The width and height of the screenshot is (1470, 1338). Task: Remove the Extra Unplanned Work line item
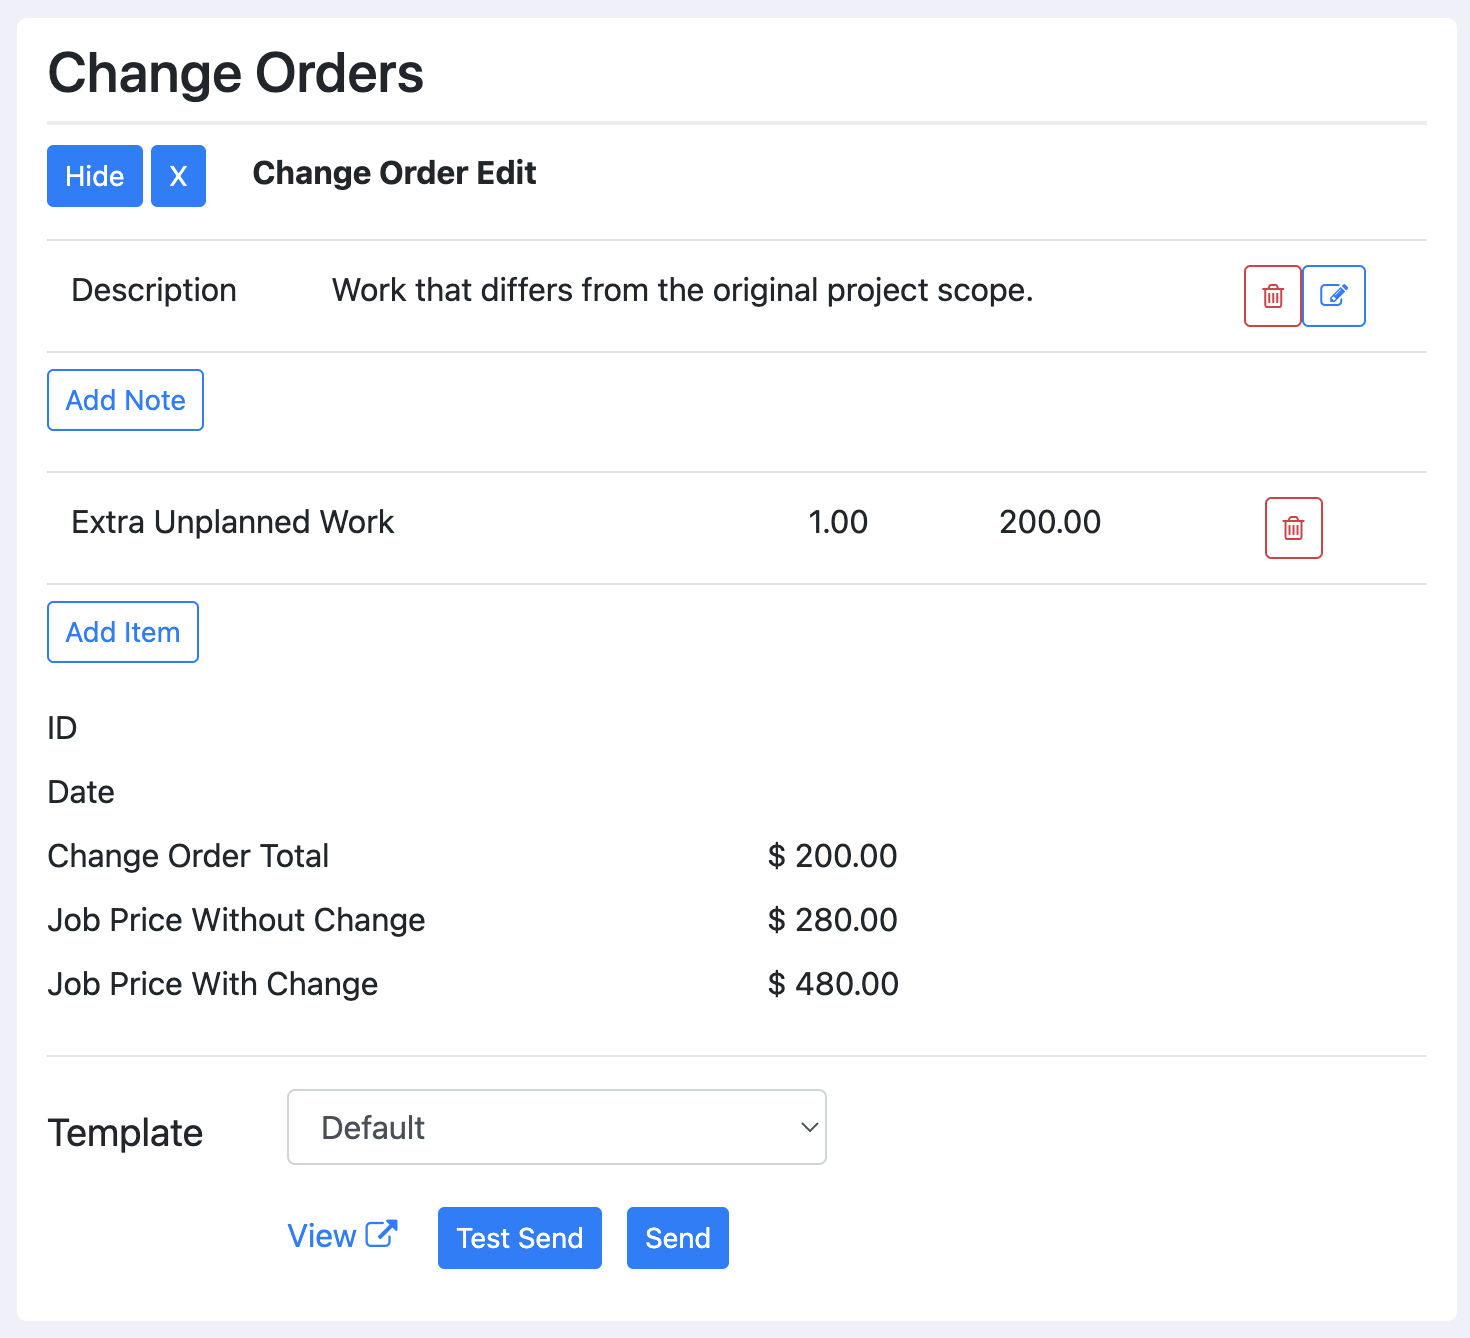pos(1293,527)
